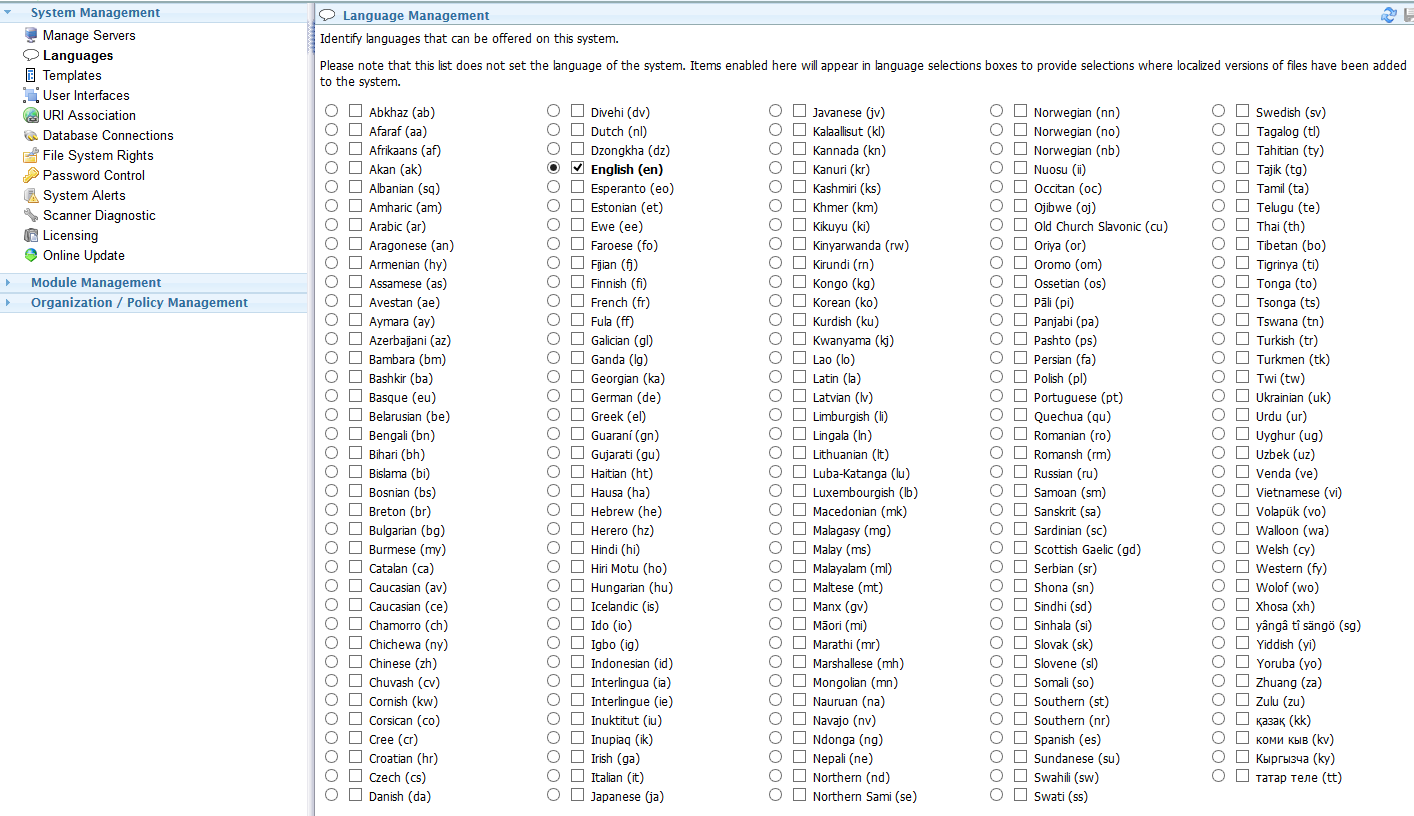This screenshot has height=816, width=1414.
Task: Enable the Russian (ru) checkbox
Action: [1020, 472]
